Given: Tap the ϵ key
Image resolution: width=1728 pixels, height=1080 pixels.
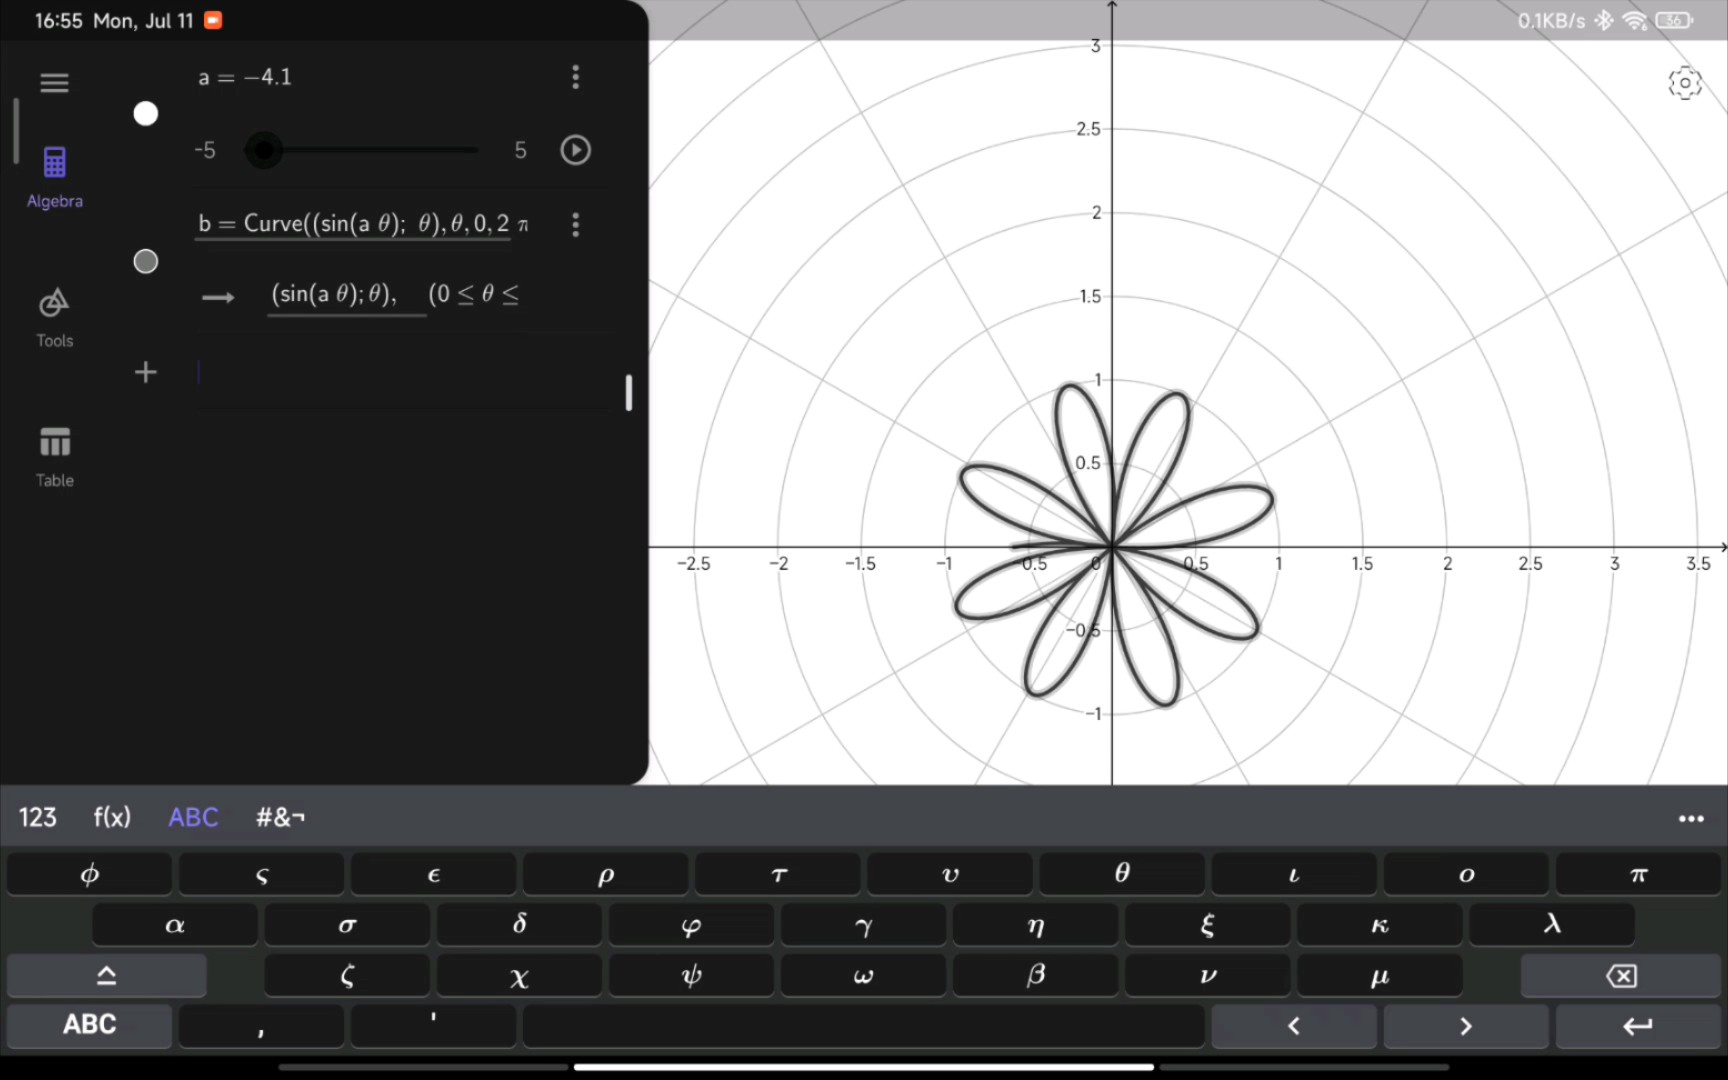Looking at the screenshot, I should 434,874.
